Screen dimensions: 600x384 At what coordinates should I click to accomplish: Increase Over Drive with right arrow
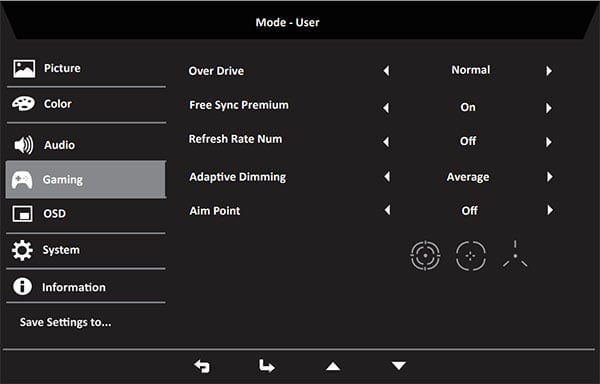549,71
